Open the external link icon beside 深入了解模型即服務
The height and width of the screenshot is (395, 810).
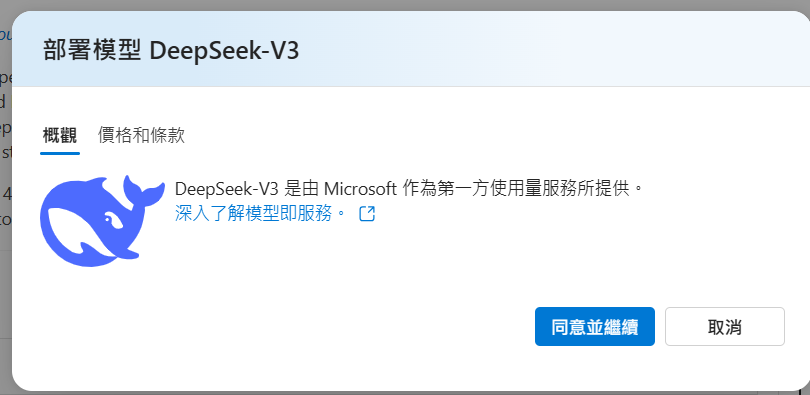[x=367, y=214]
